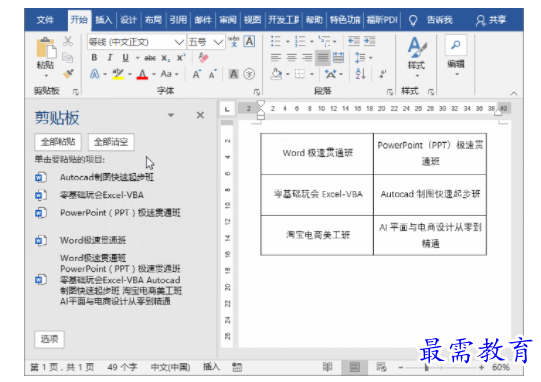Click the large Paste clipboard icon

(46, 48)
